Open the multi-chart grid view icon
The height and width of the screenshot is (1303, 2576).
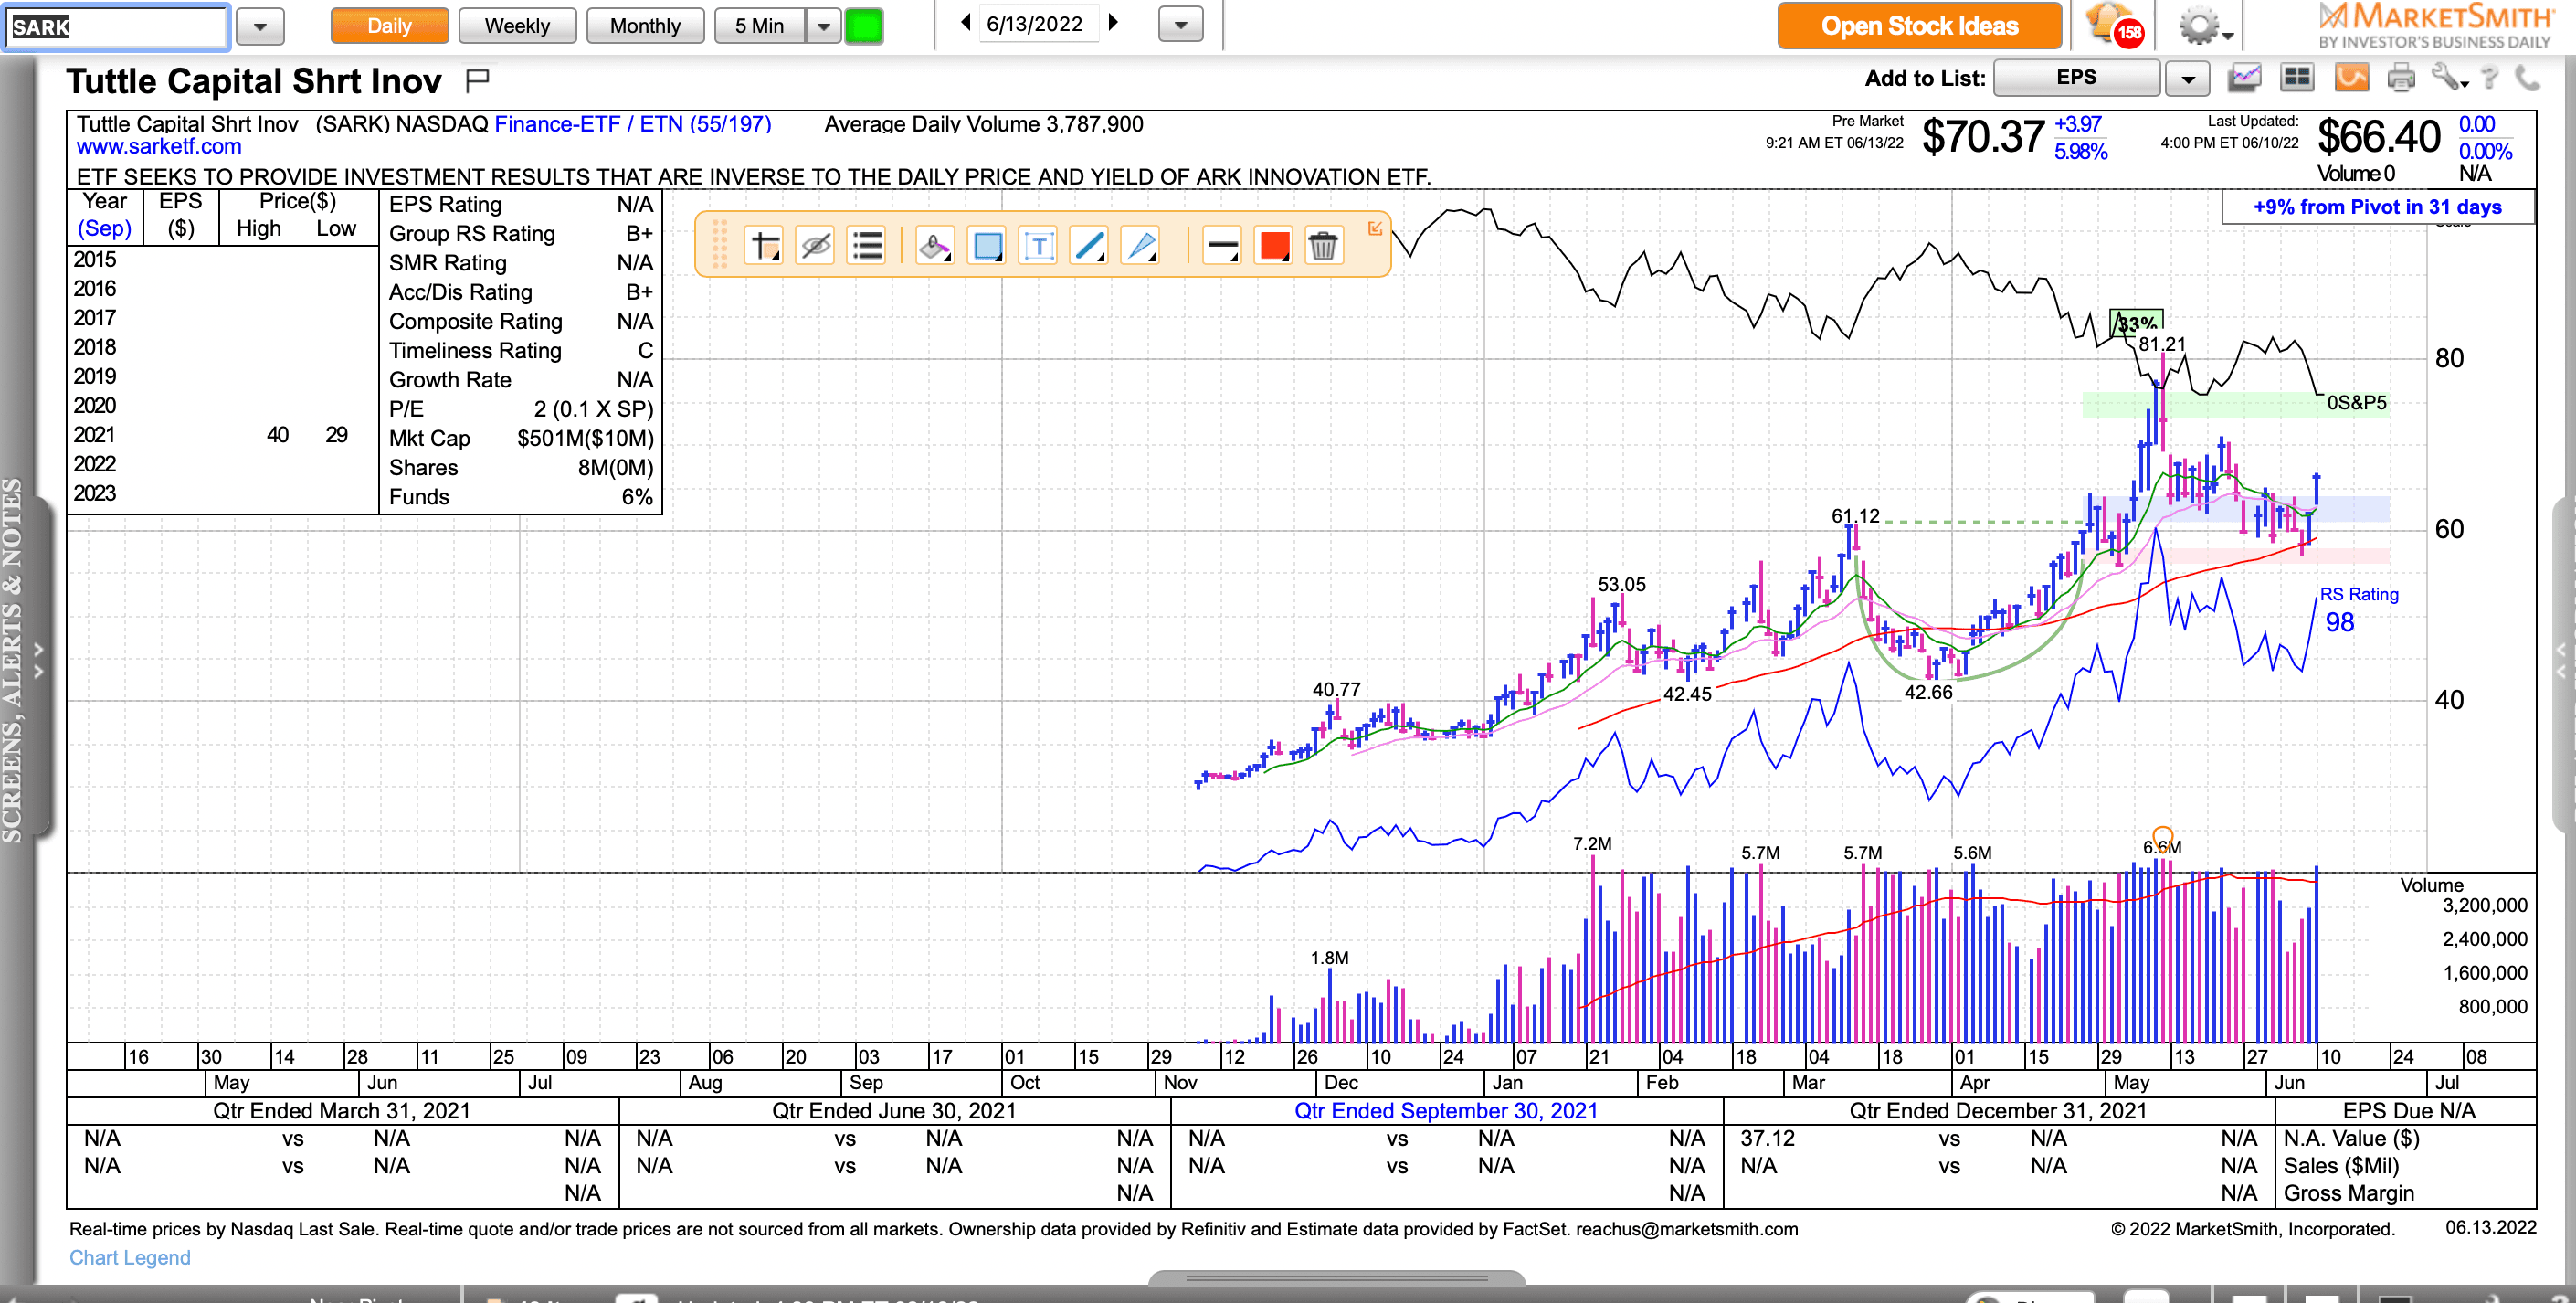click(2297, 77)
